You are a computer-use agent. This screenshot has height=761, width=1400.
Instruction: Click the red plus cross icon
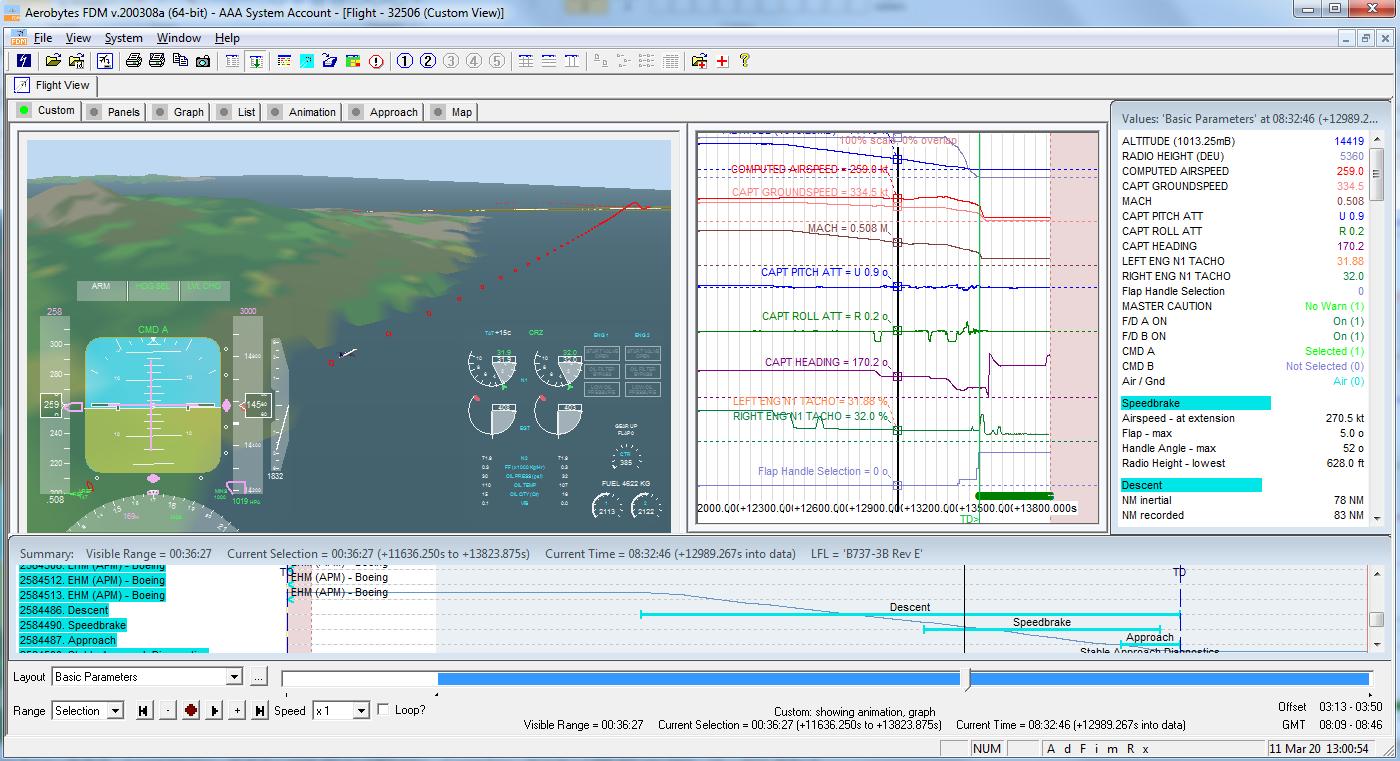(x=722, y=61)
